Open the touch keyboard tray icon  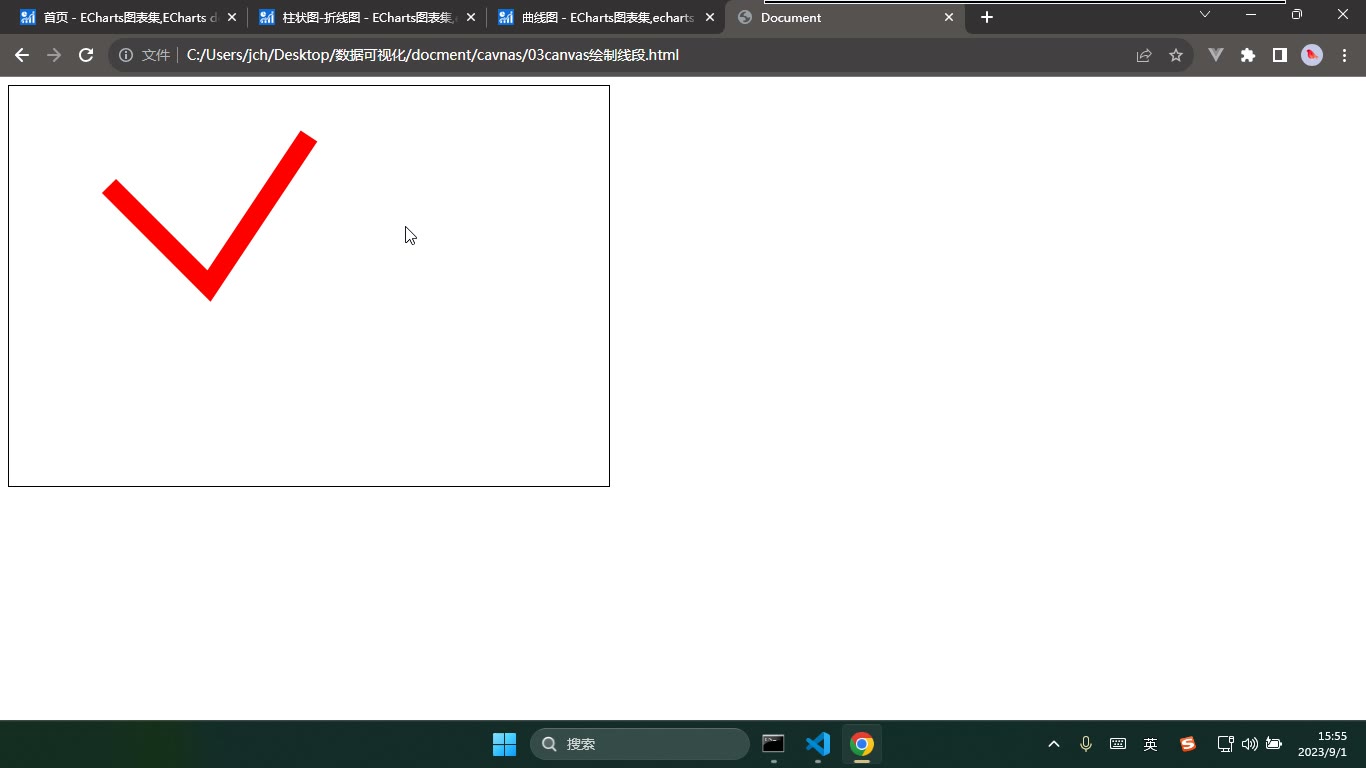pyautogui.click(x=1118, y=744)
